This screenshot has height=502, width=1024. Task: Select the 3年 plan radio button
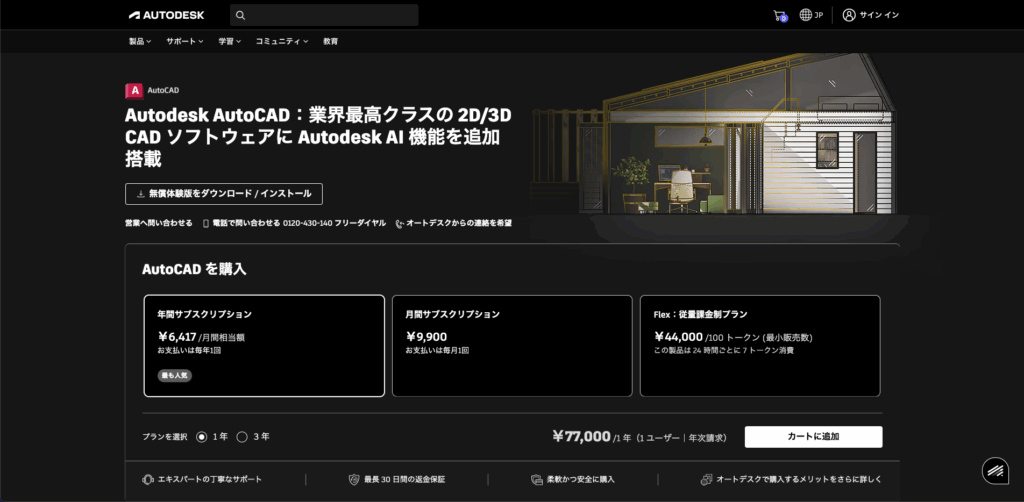[242, 437]
